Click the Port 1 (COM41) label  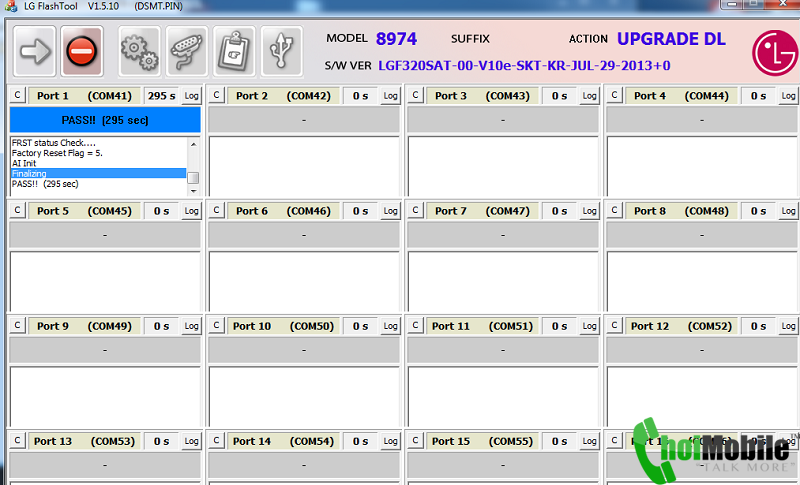click(84, 96)
